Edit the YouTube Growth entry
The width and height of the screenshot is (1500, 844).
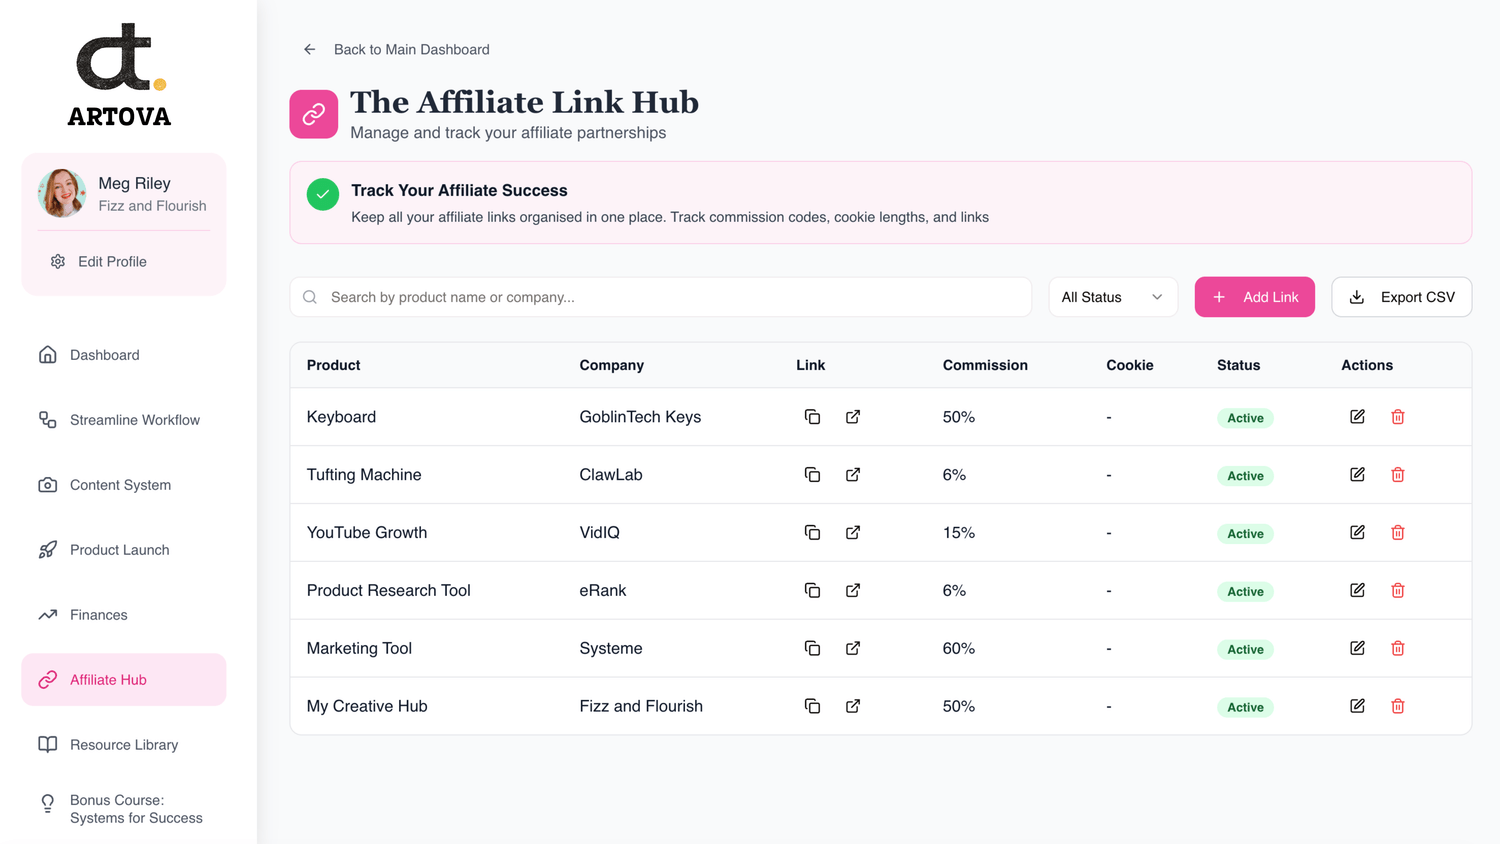pos(1357,533)
